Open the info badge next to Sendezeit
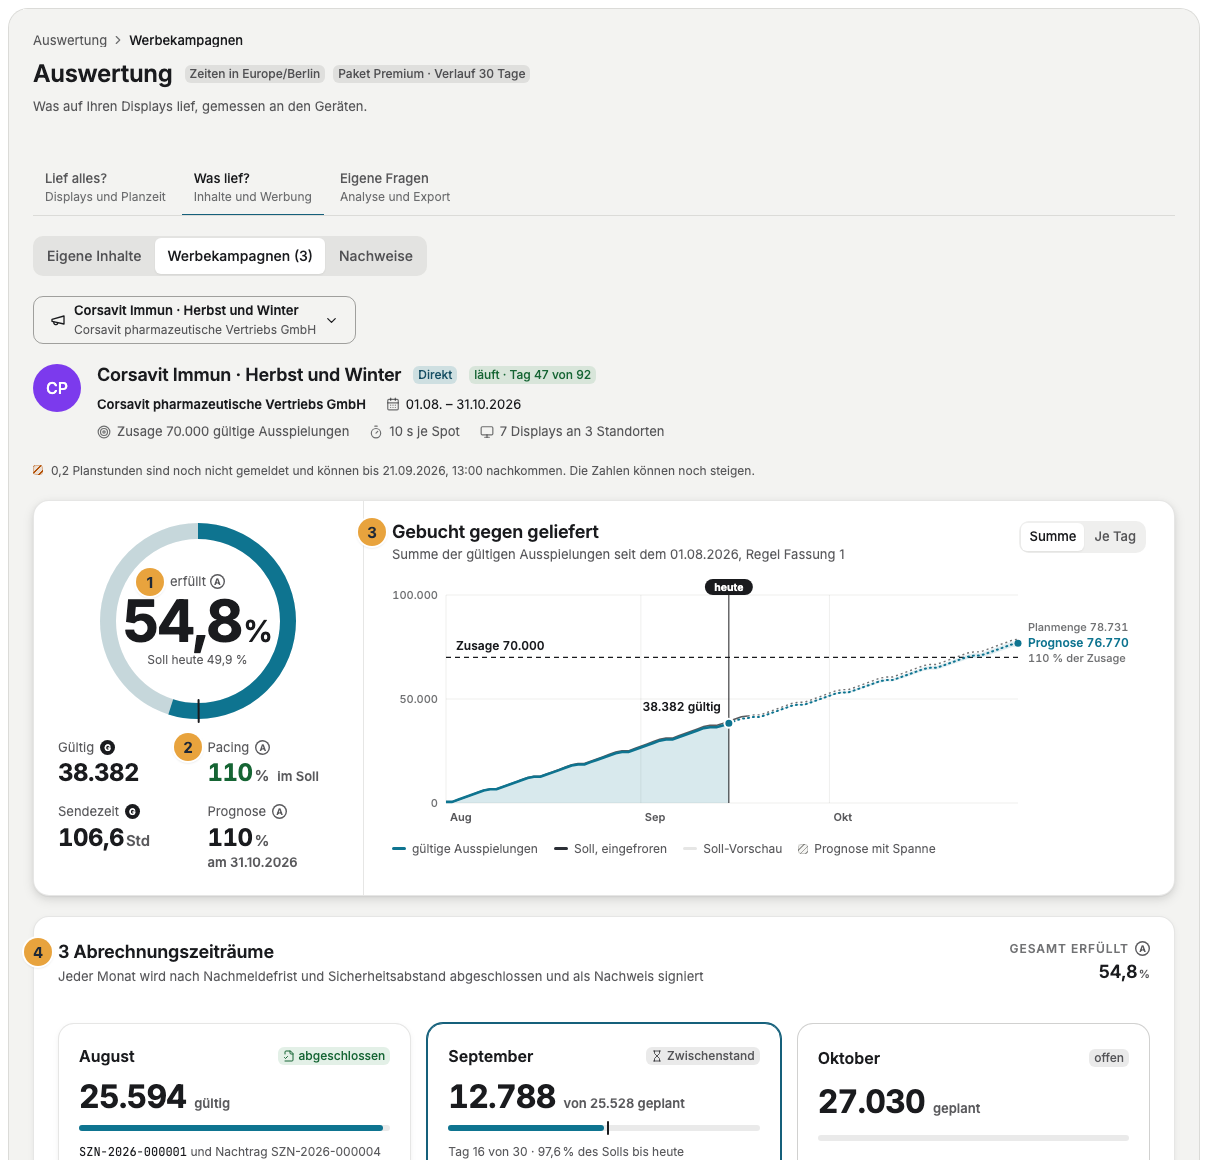1208x1160 pixels. [x=132, y=811]
